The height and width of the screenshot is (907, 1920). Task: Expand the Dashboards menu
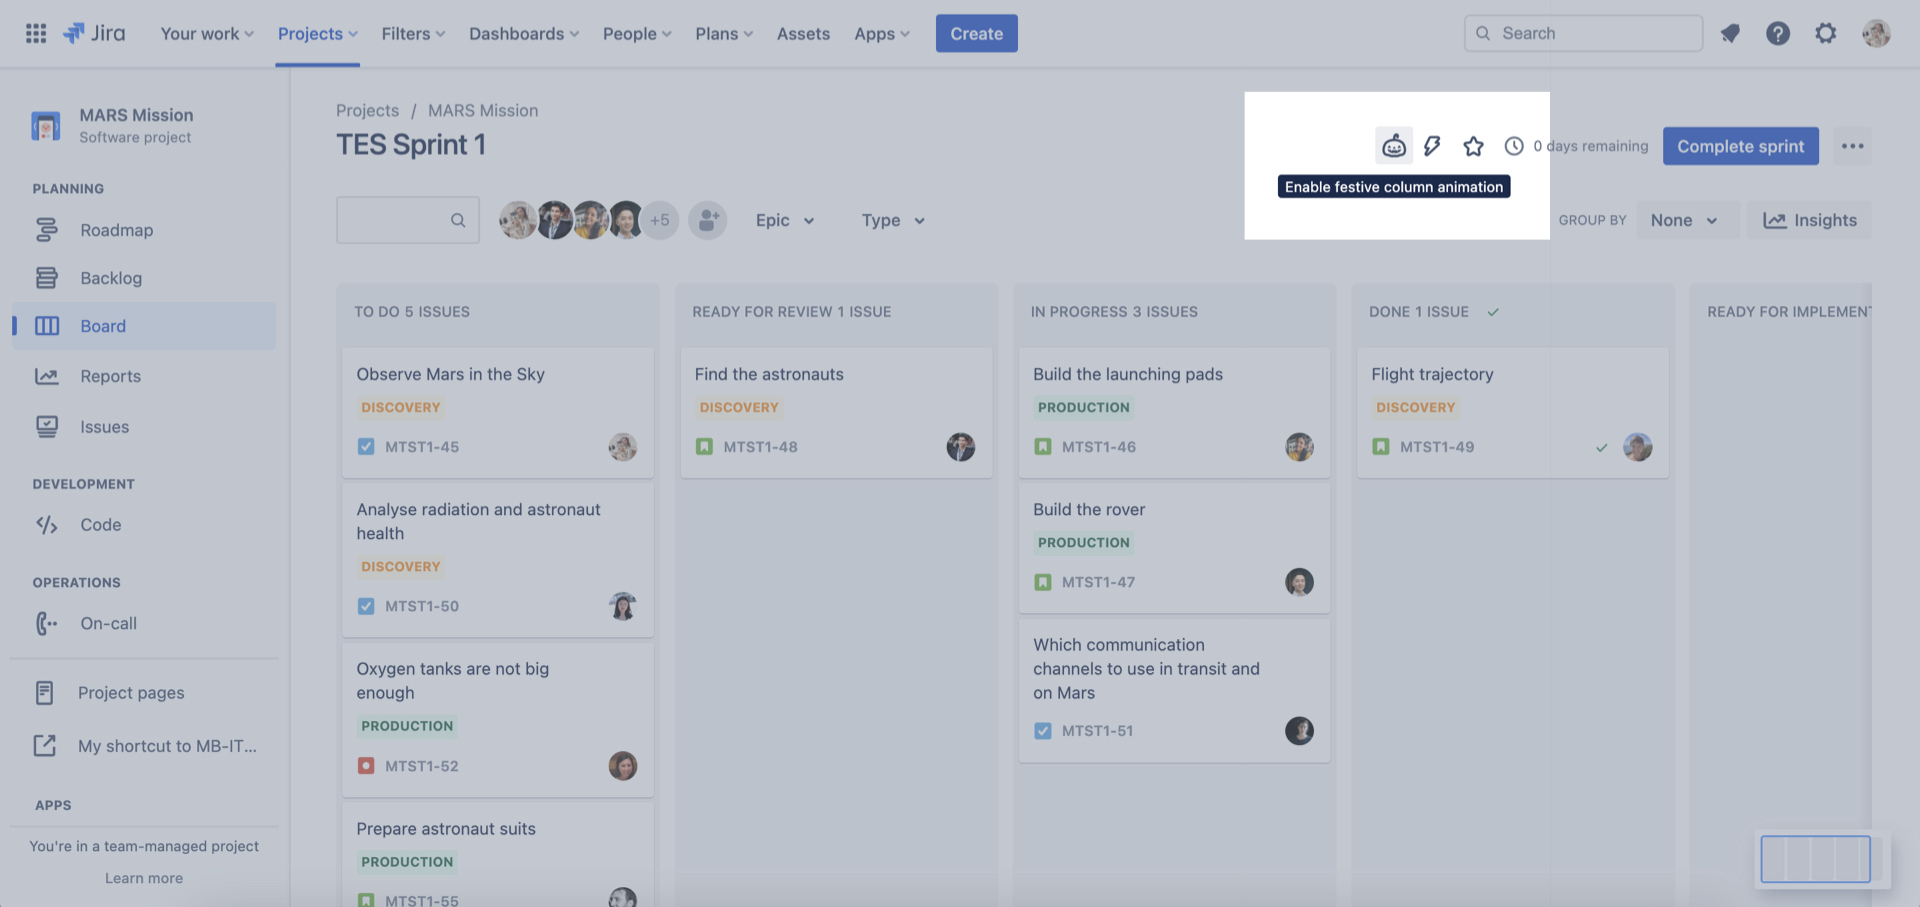[524, 33]
